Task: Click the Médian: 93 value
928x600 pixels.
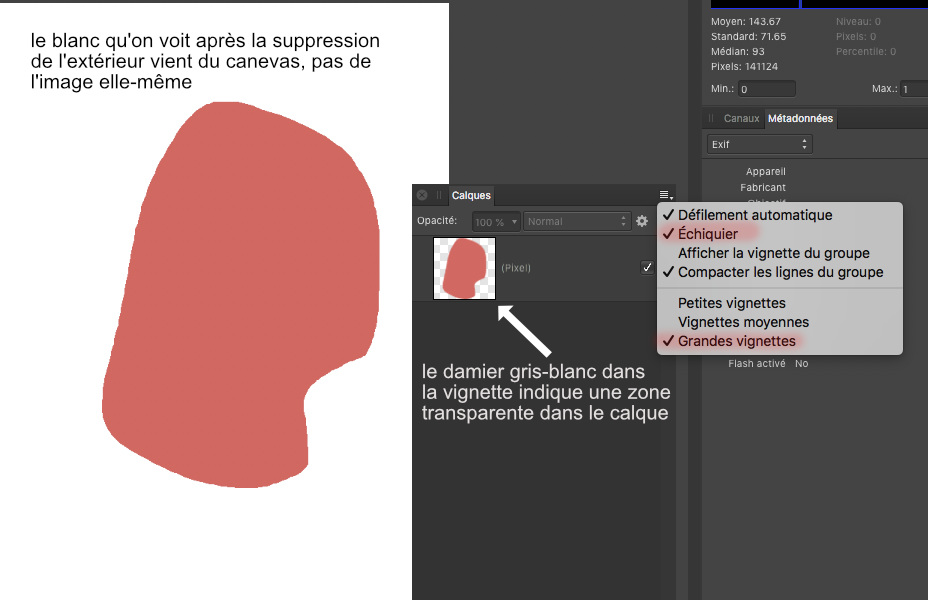Action: [737, 51]
